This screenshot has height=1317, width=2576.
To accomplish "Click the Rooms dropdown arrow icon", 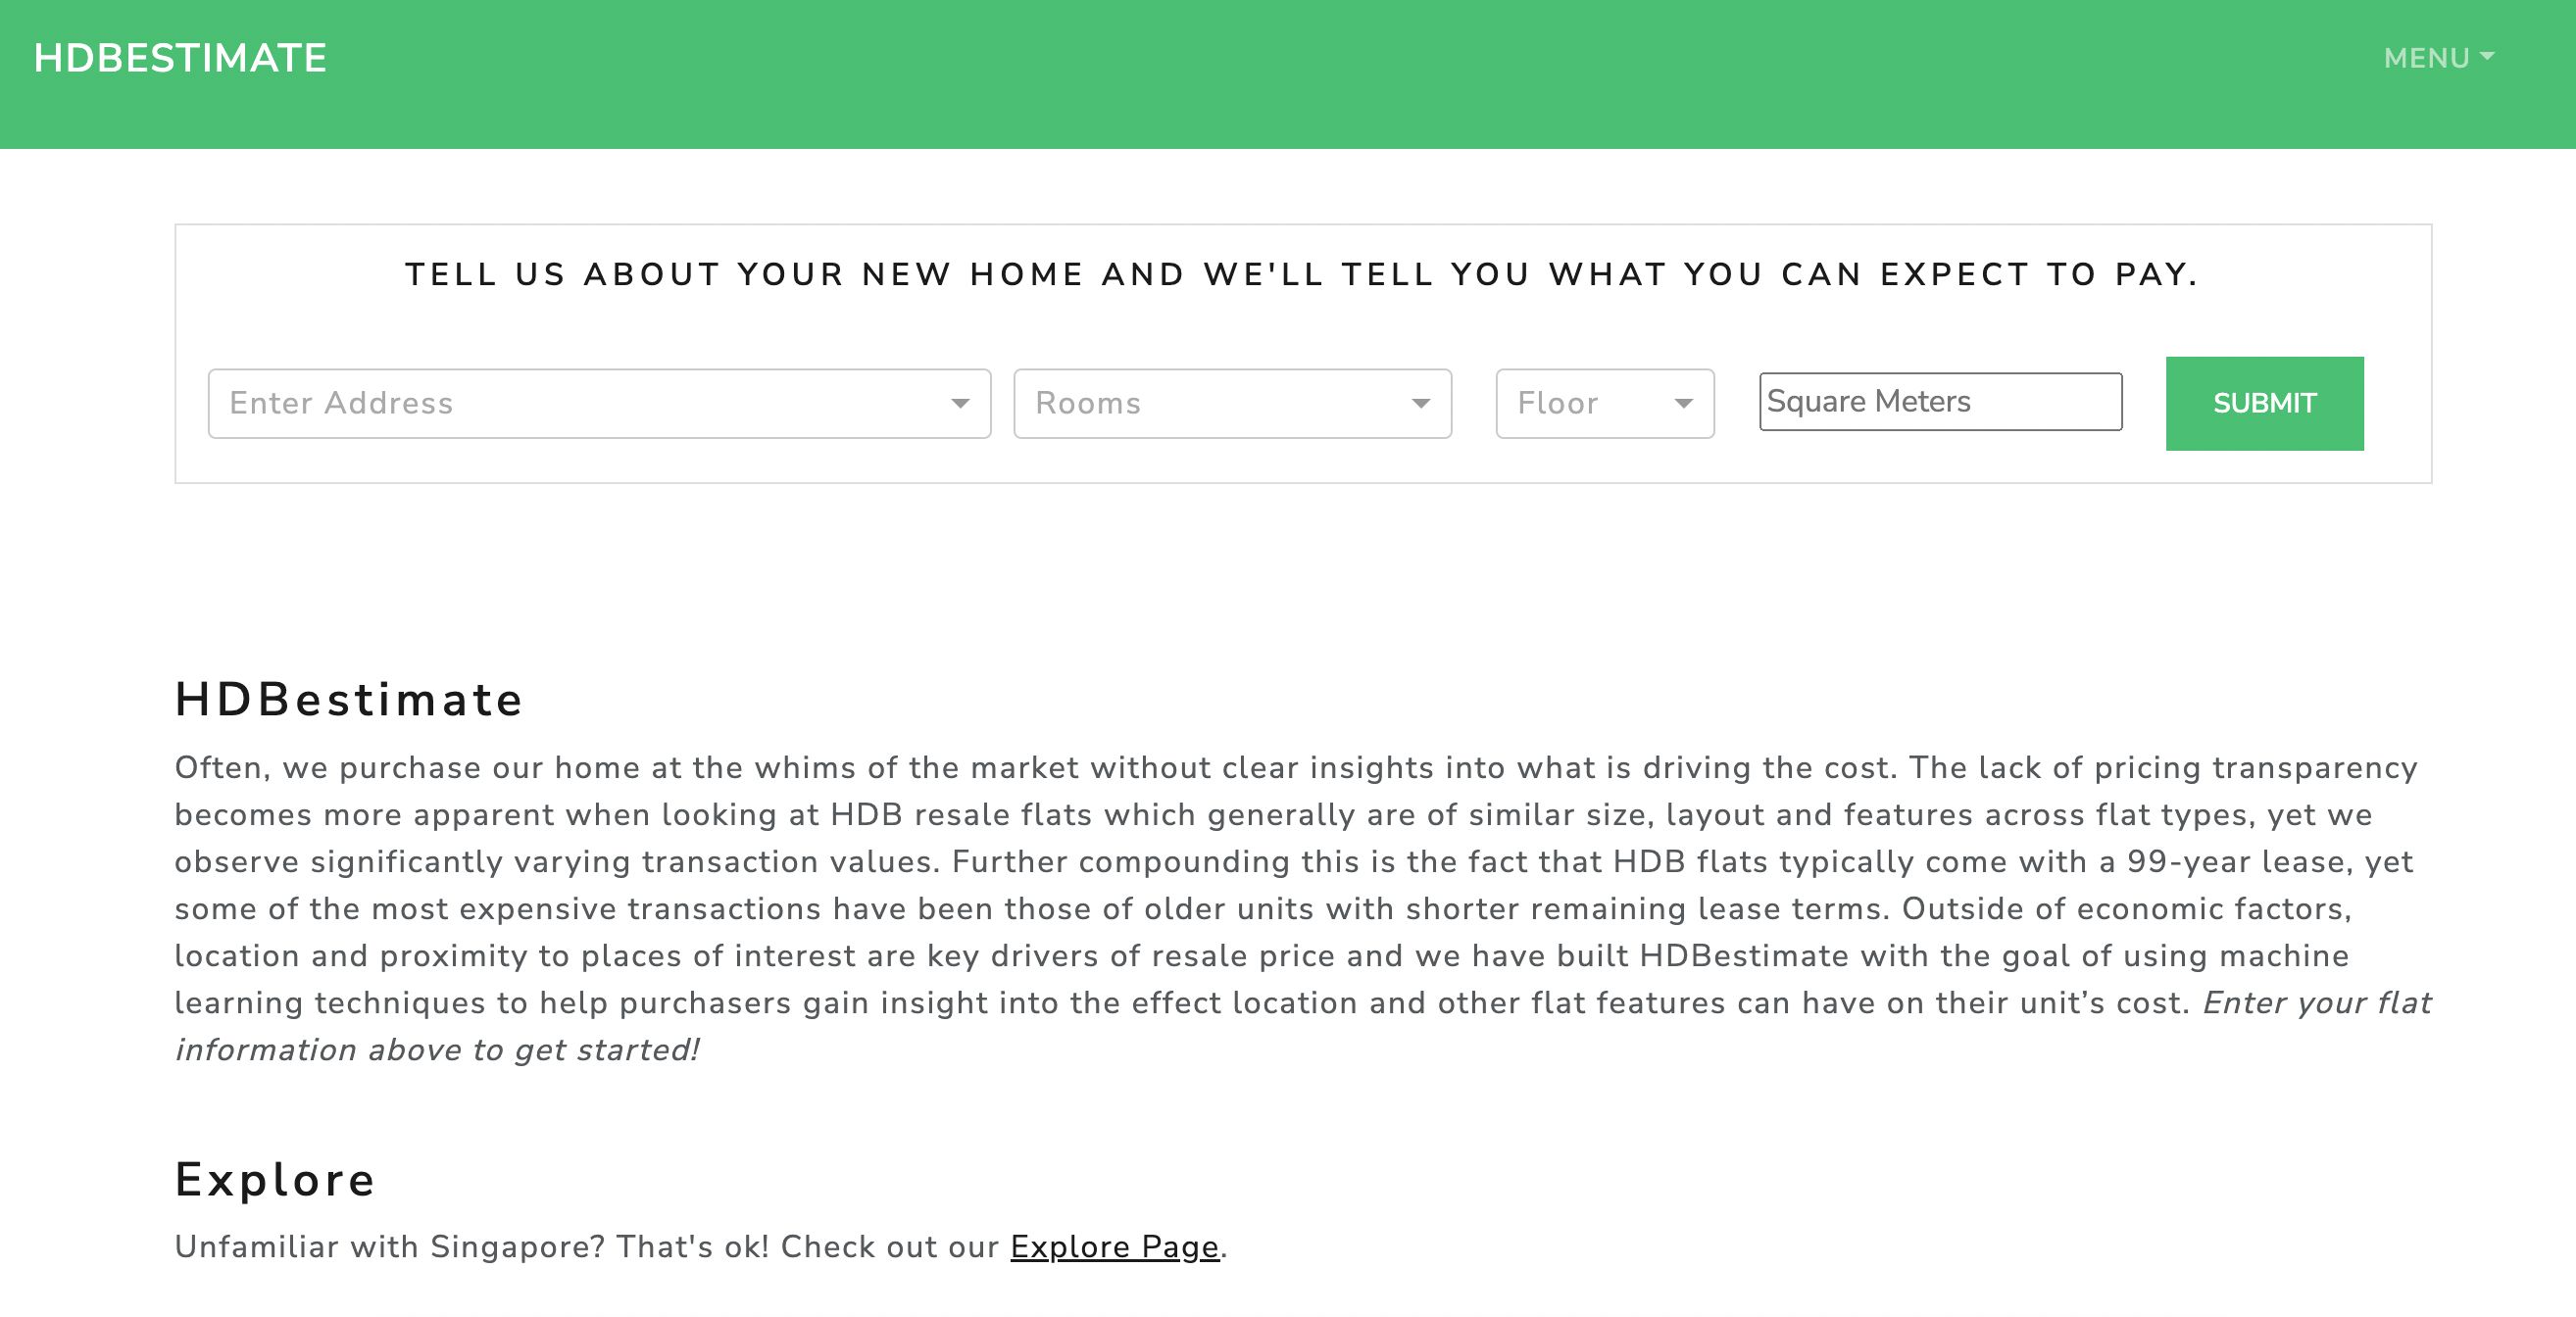I will click(x=1420, y=403).
